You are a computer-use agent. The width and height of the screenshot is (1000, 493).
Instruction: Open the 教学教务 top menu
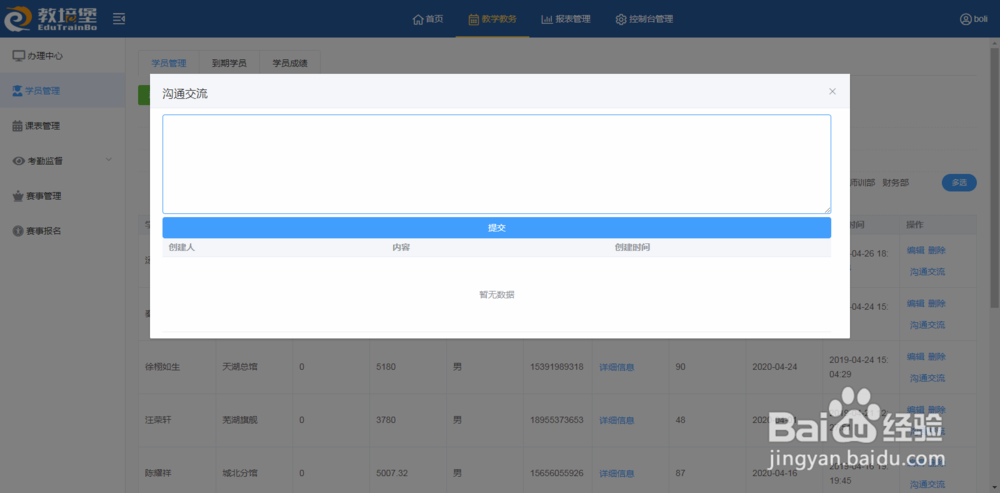pos(492,19)
